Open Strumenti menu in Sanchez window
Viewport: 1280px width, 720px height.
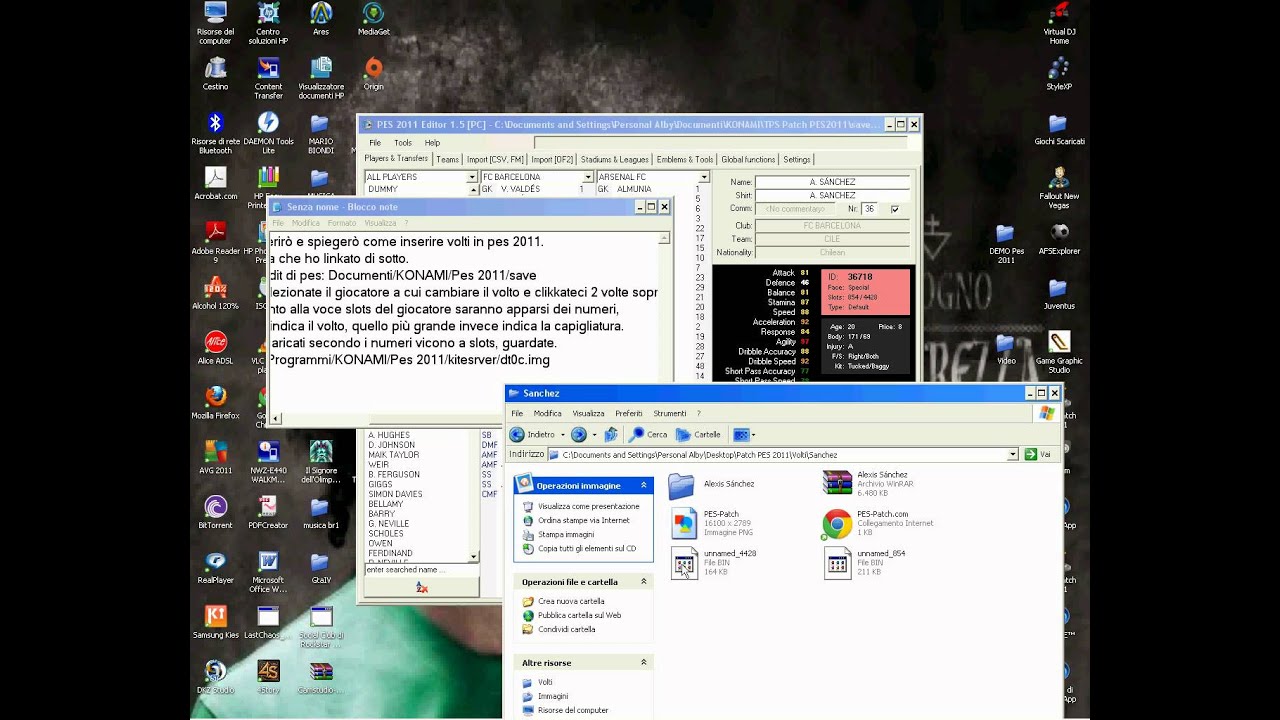[670, 413]
